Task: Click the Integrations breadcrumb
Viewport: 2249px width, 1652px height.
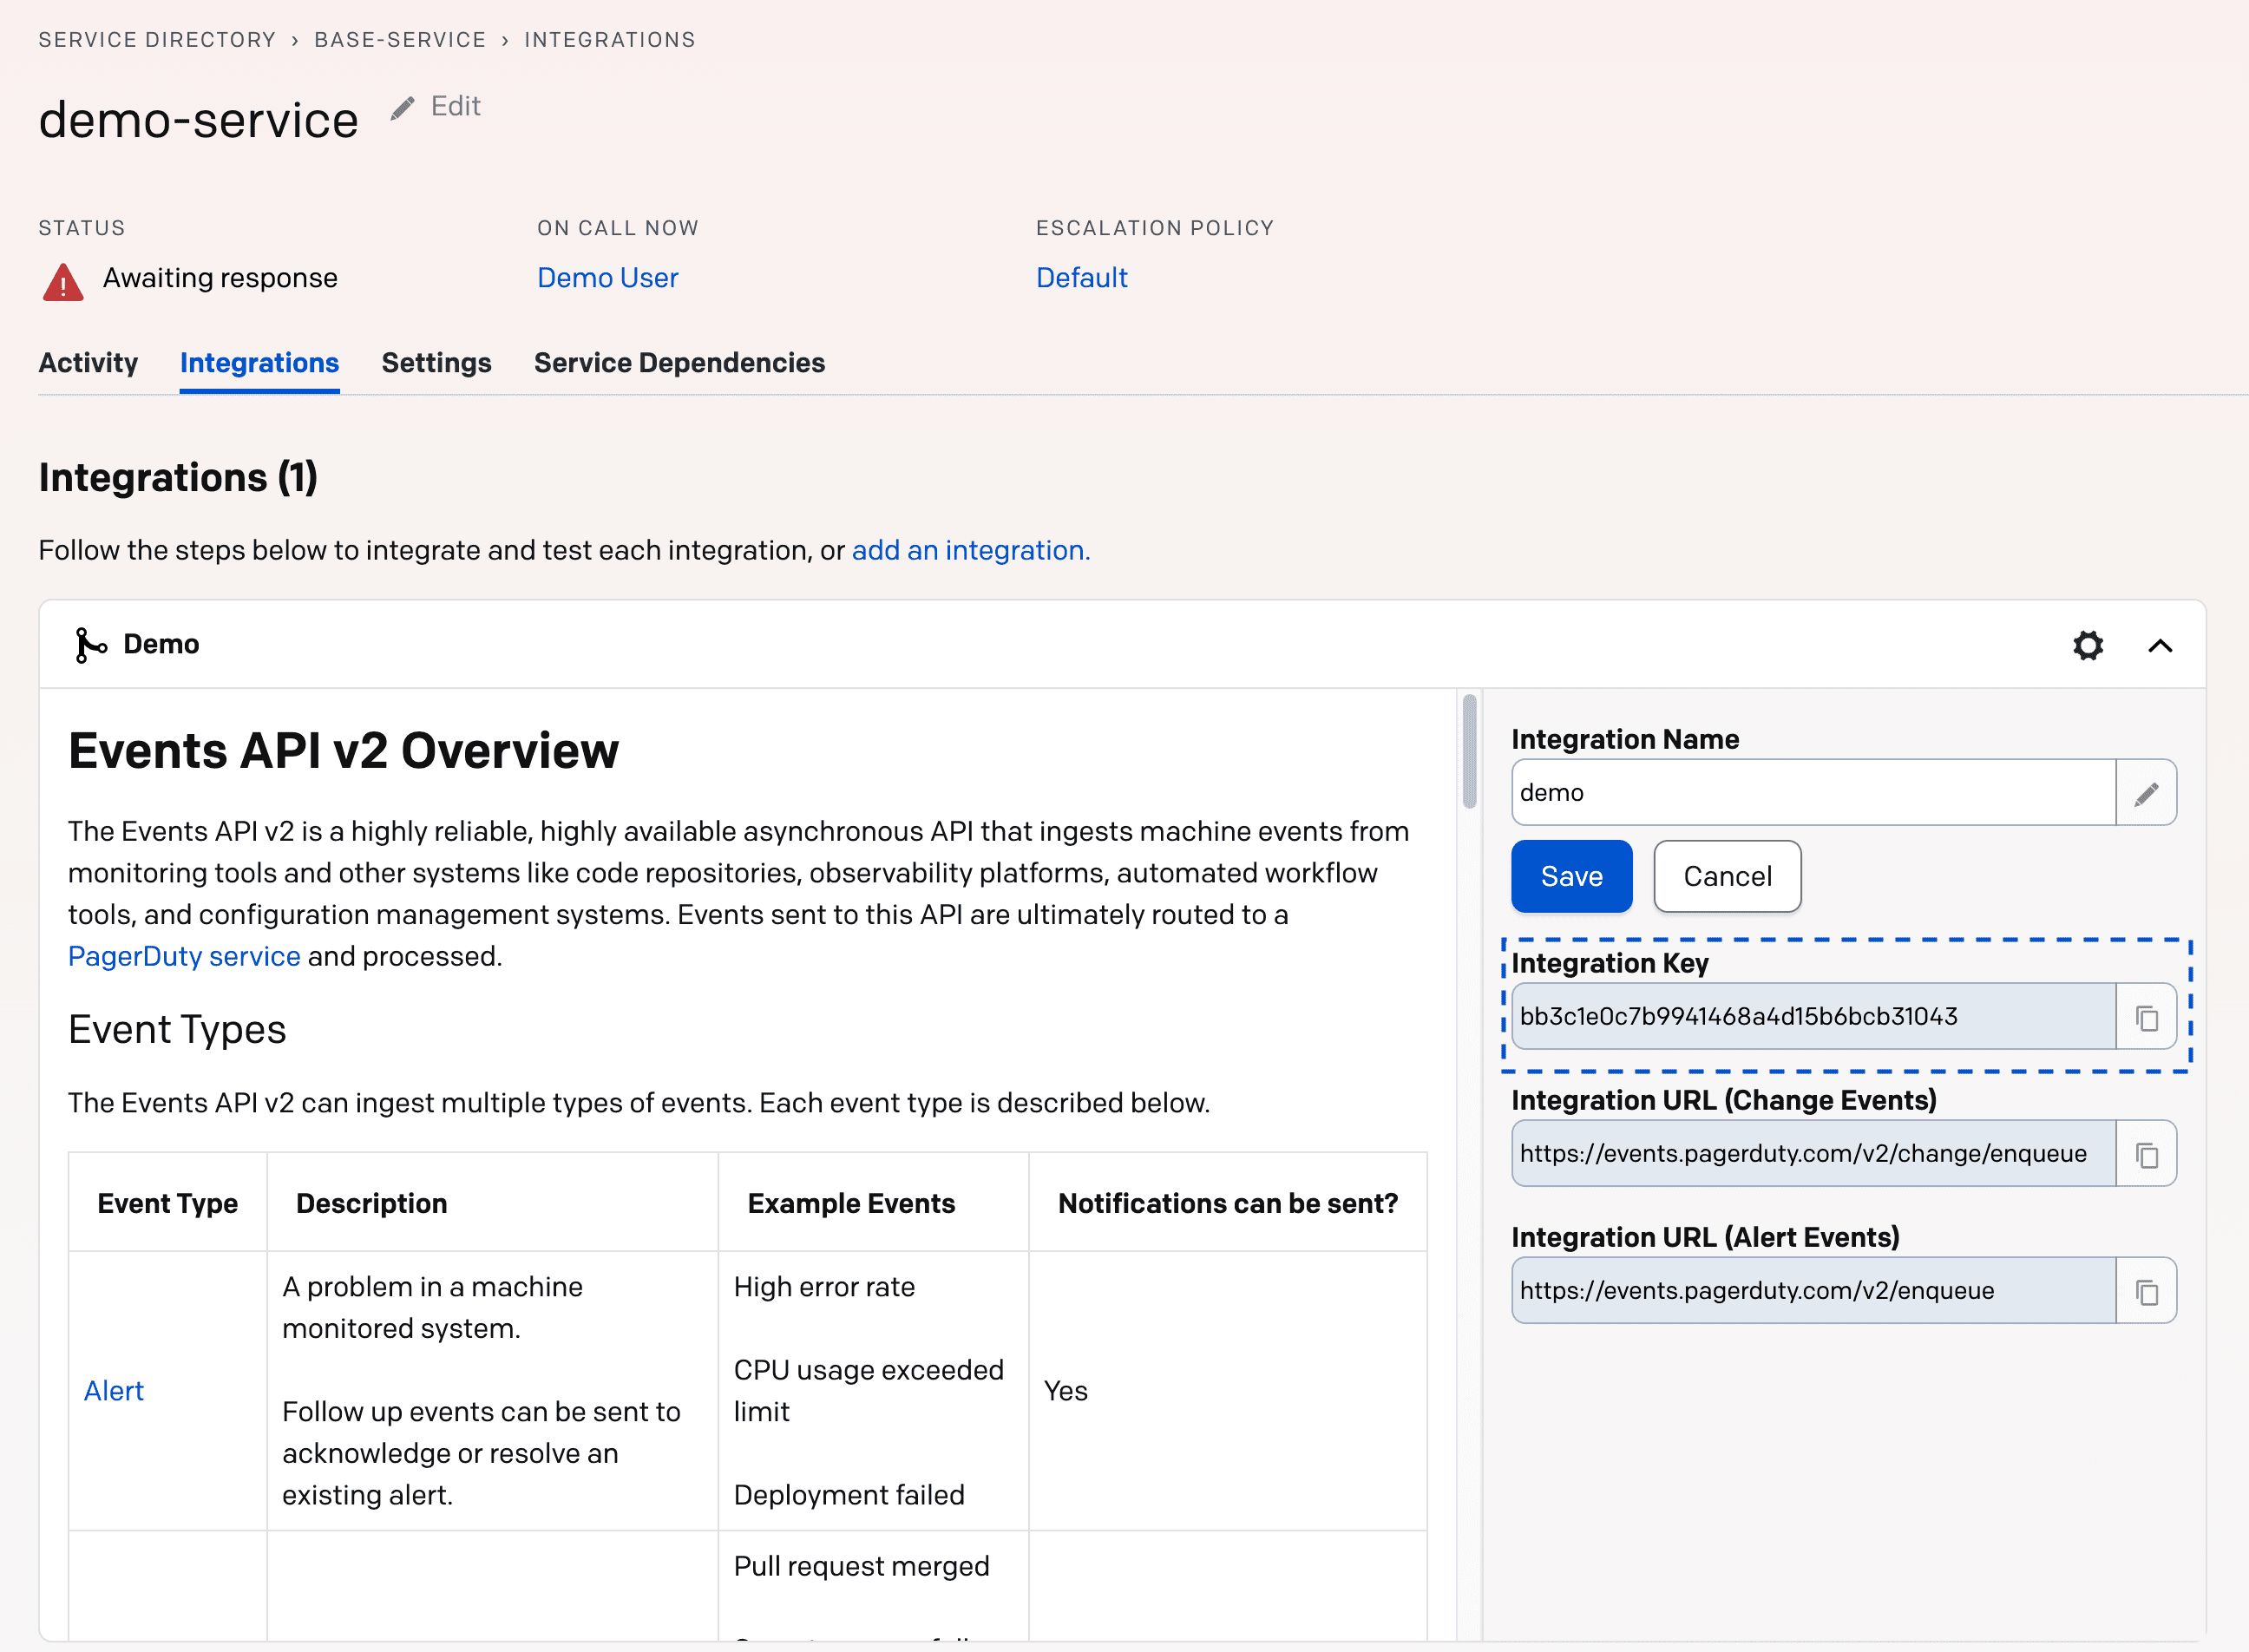Action: pos(610,40)
